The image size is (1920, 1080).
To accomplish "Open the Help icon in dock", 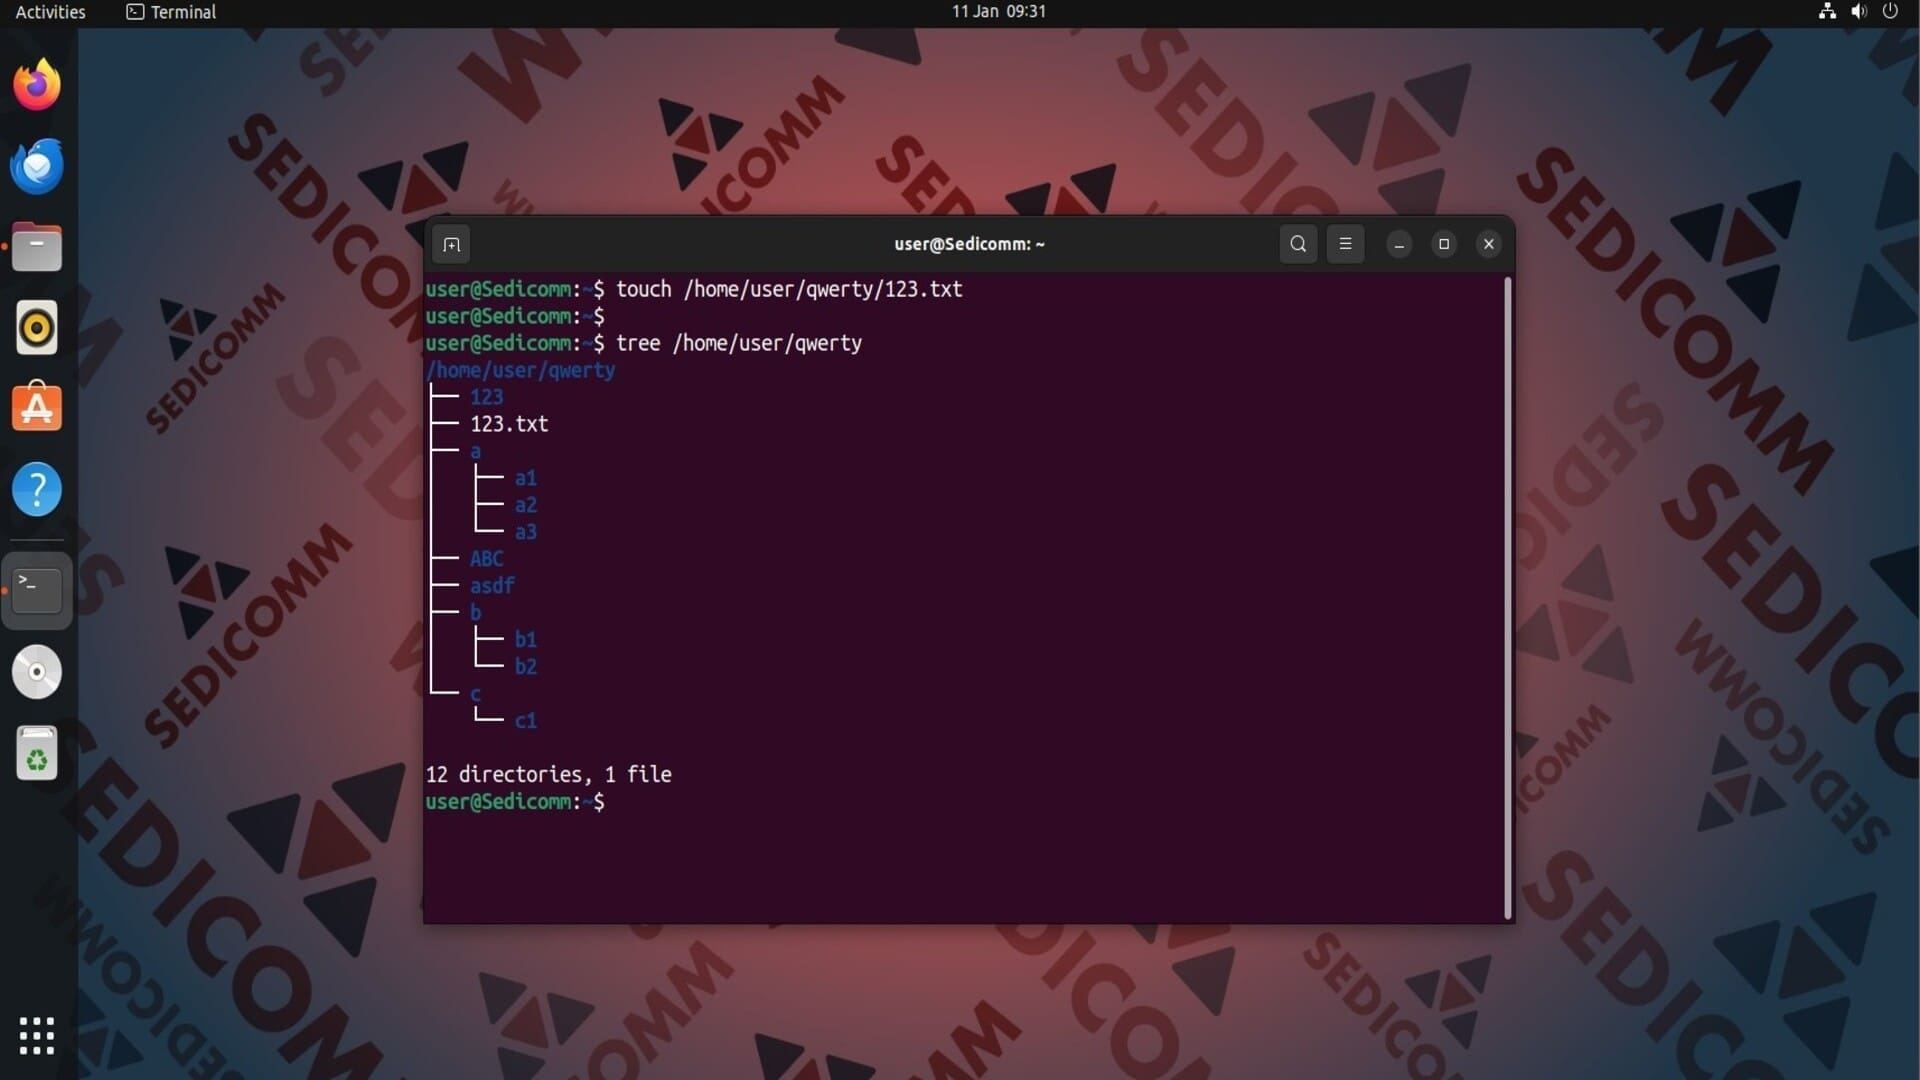I will (x=37, y=490).
